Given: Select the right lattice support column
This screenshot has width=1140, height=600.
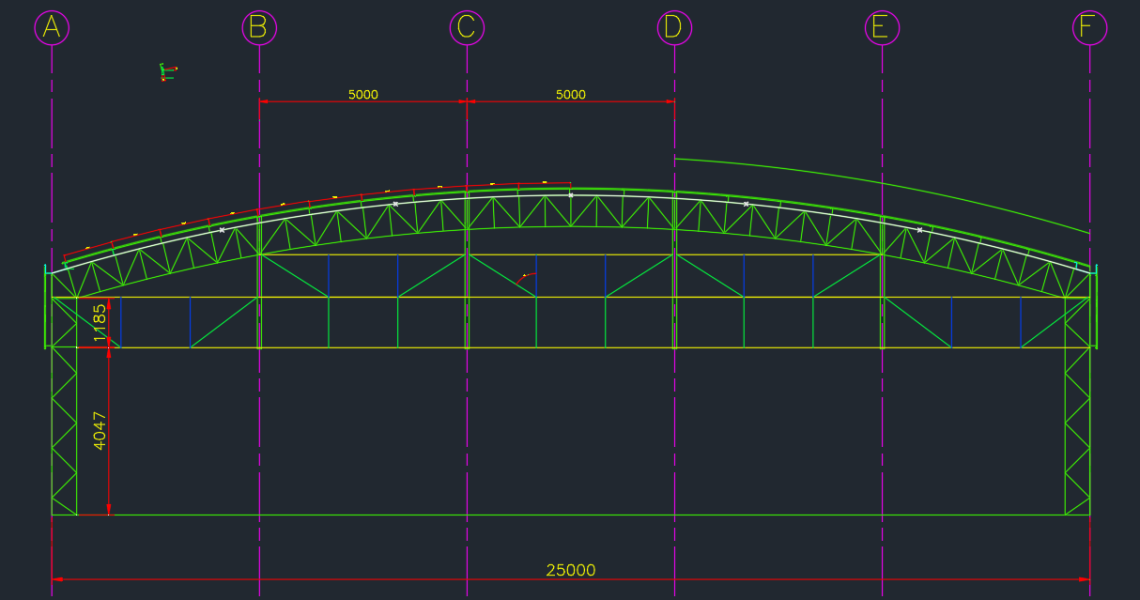Looking at the screenshot, I should point(1077,430).
